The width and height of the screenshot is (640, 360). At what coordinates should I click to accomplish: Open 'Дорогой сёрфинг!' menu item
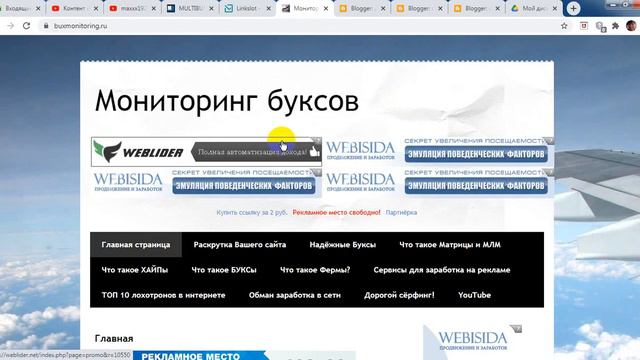click(399, 295)
